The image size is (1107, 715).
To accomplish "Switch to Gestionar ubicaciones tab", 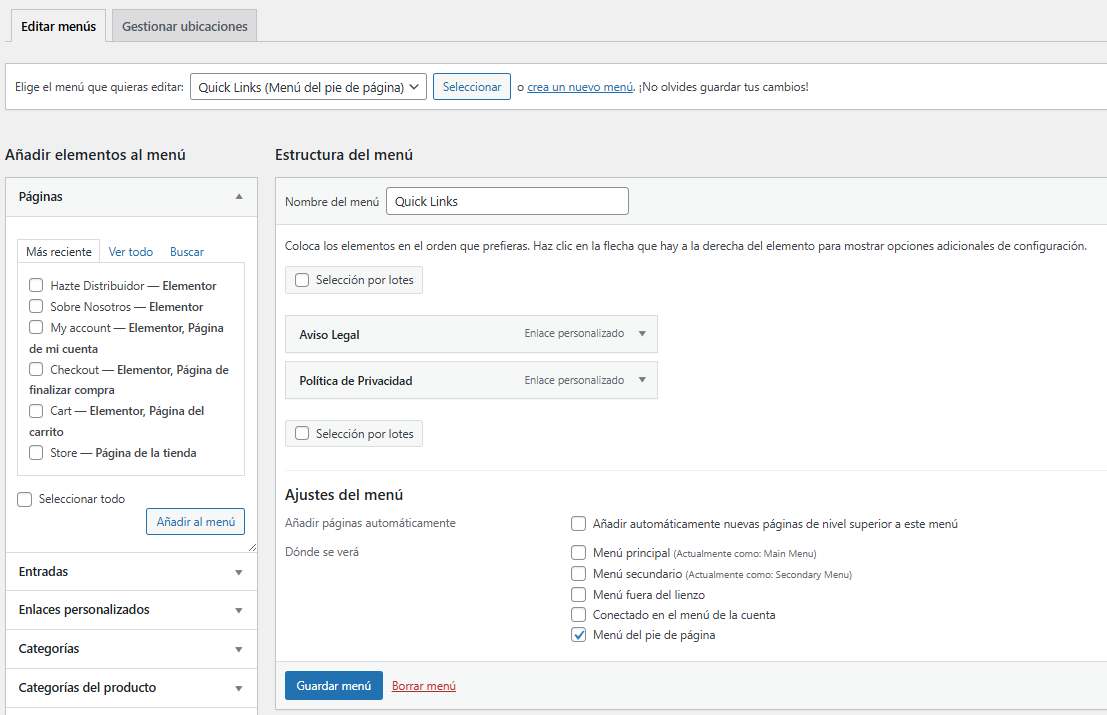I will [x=184, y=26].
